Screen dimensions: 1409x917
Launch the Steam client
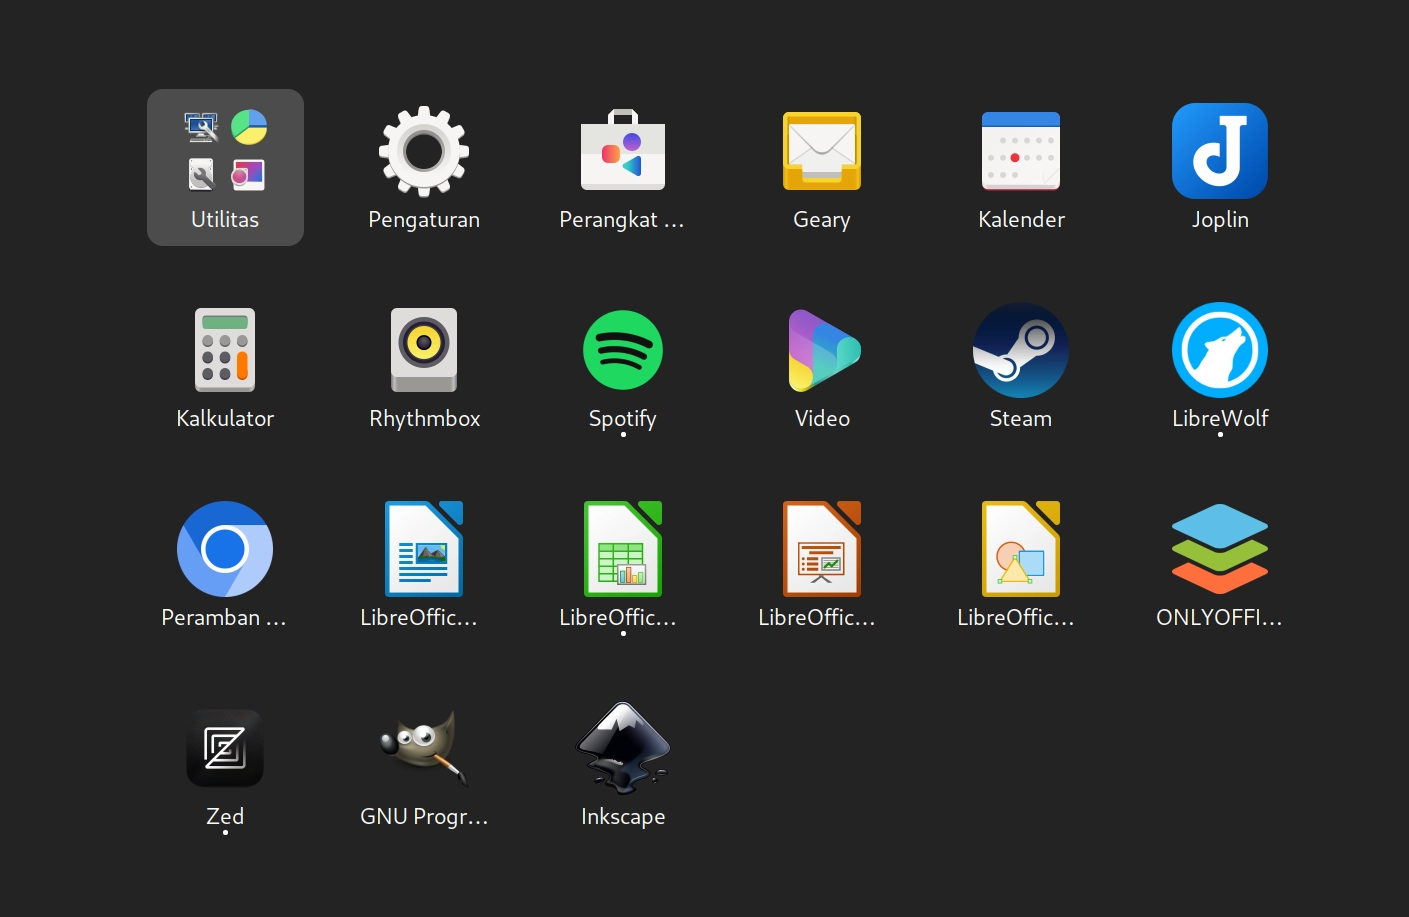1021,350
